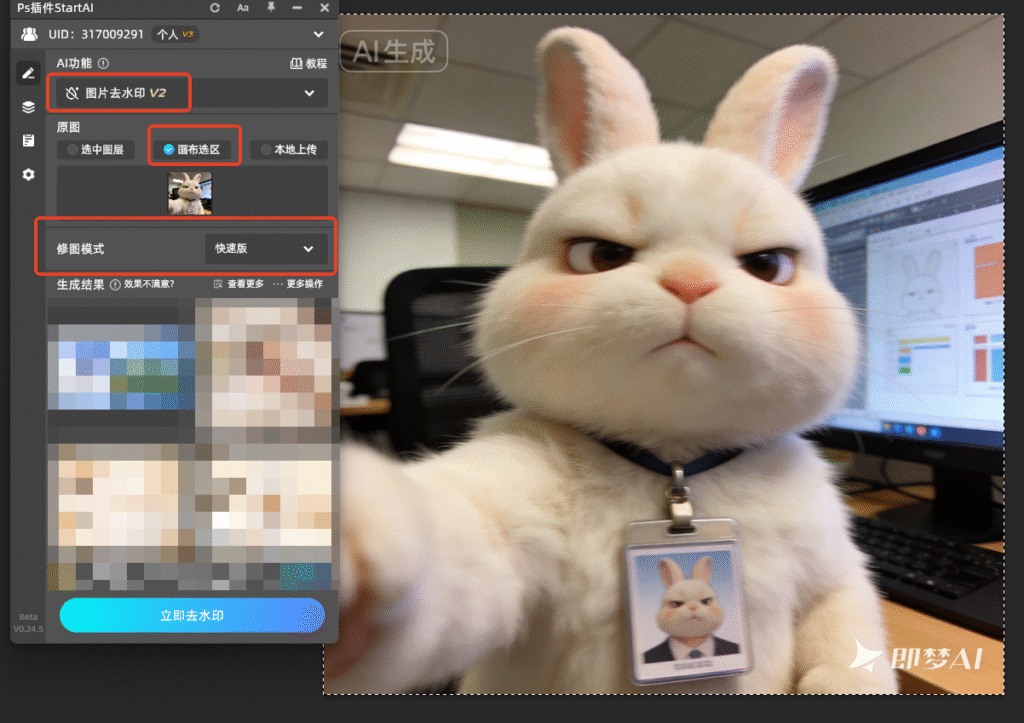Image resolution: width=1024 pixels, height=723 pixels.
Task: Click the info icon next to AI功能
Action: point(103,63)
